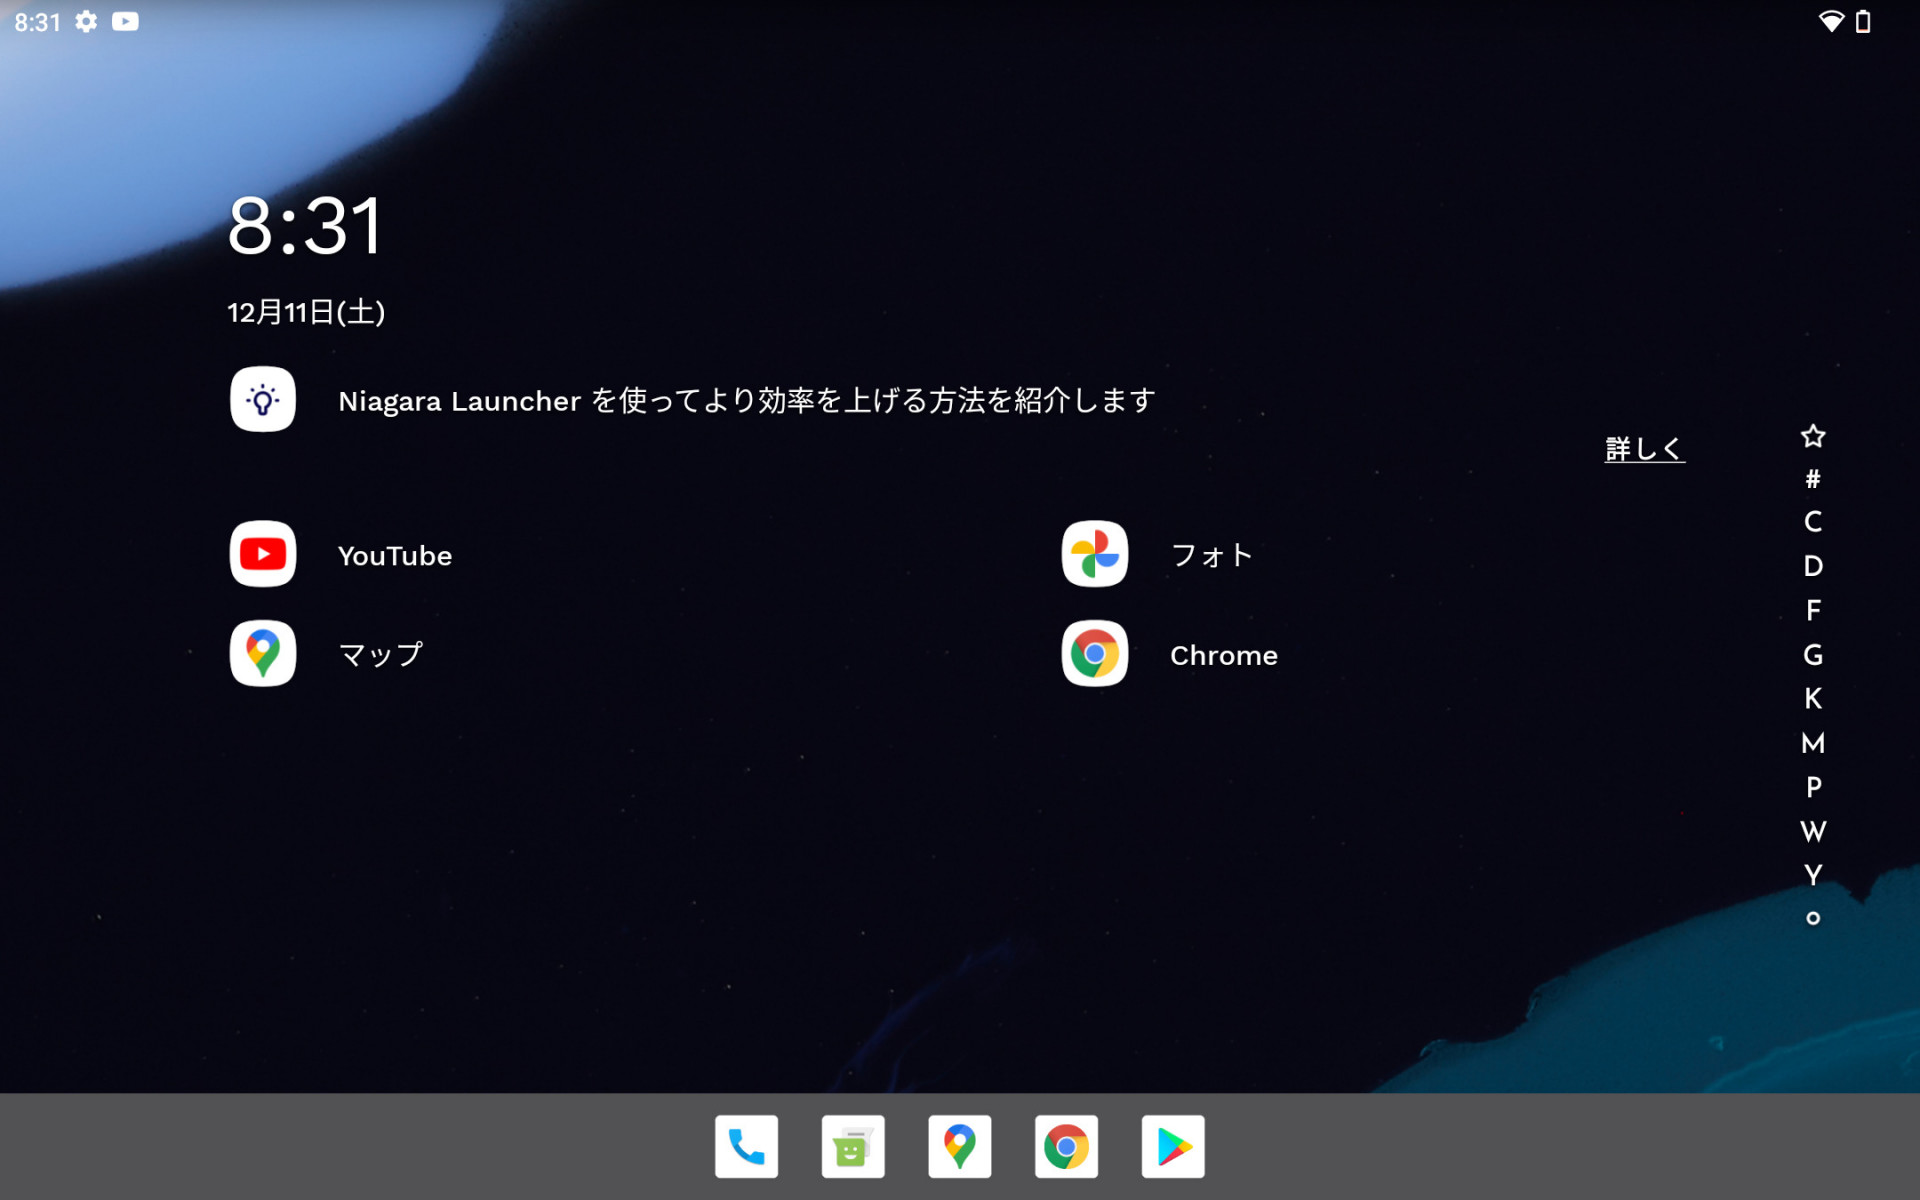Tap the YouTube notification icon in status bar
1920x1200 pixels.
pyautogui.click(x=125, y=21)
